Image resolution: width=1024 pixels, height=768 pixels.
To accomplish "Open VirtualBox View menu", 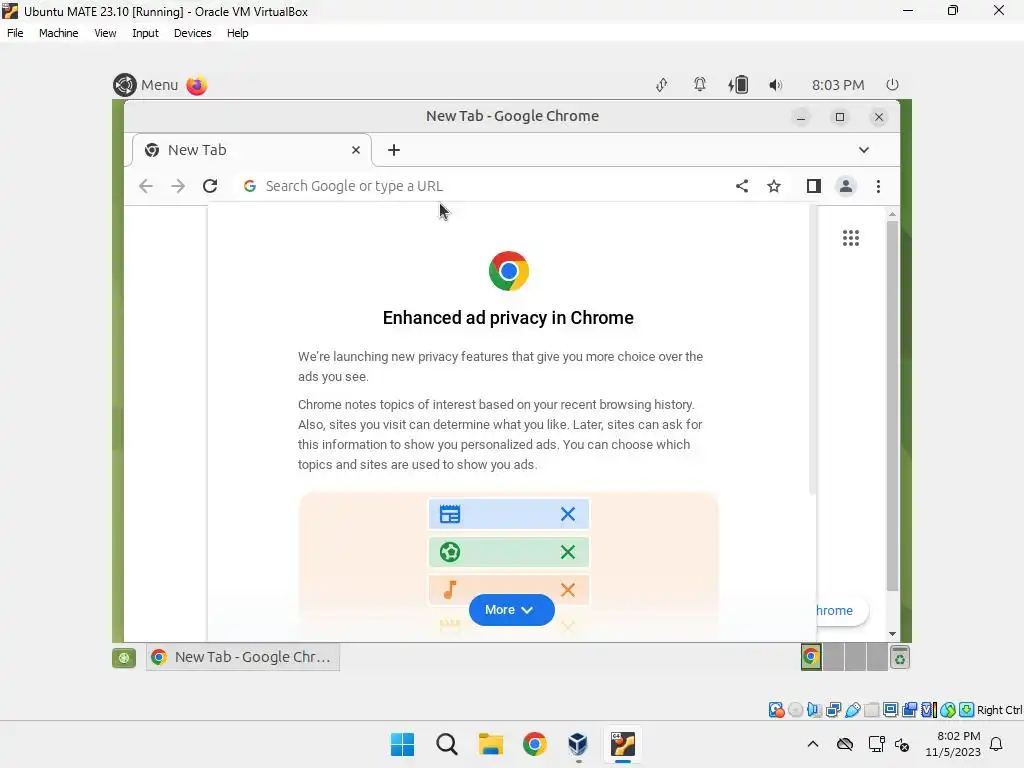I will [x=105, y=33].
